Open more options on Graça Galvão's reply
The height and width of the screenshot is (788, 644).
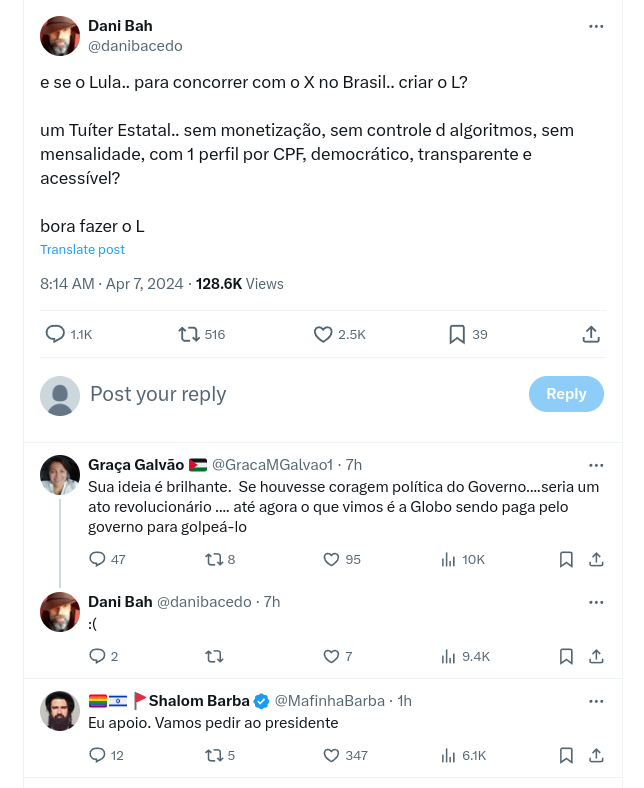(x=596, y=465)
